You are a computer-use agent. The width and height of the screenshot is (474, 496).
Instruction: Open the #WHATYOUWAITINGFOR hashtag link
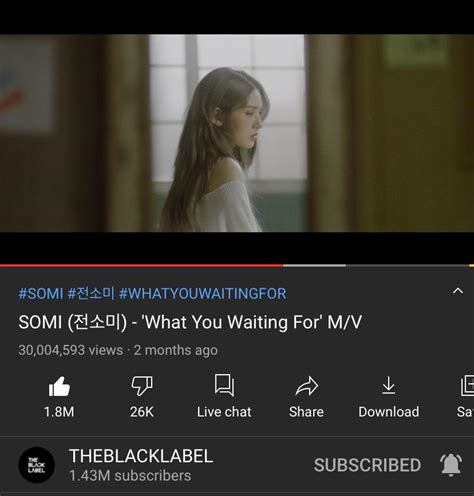[203, 294]
